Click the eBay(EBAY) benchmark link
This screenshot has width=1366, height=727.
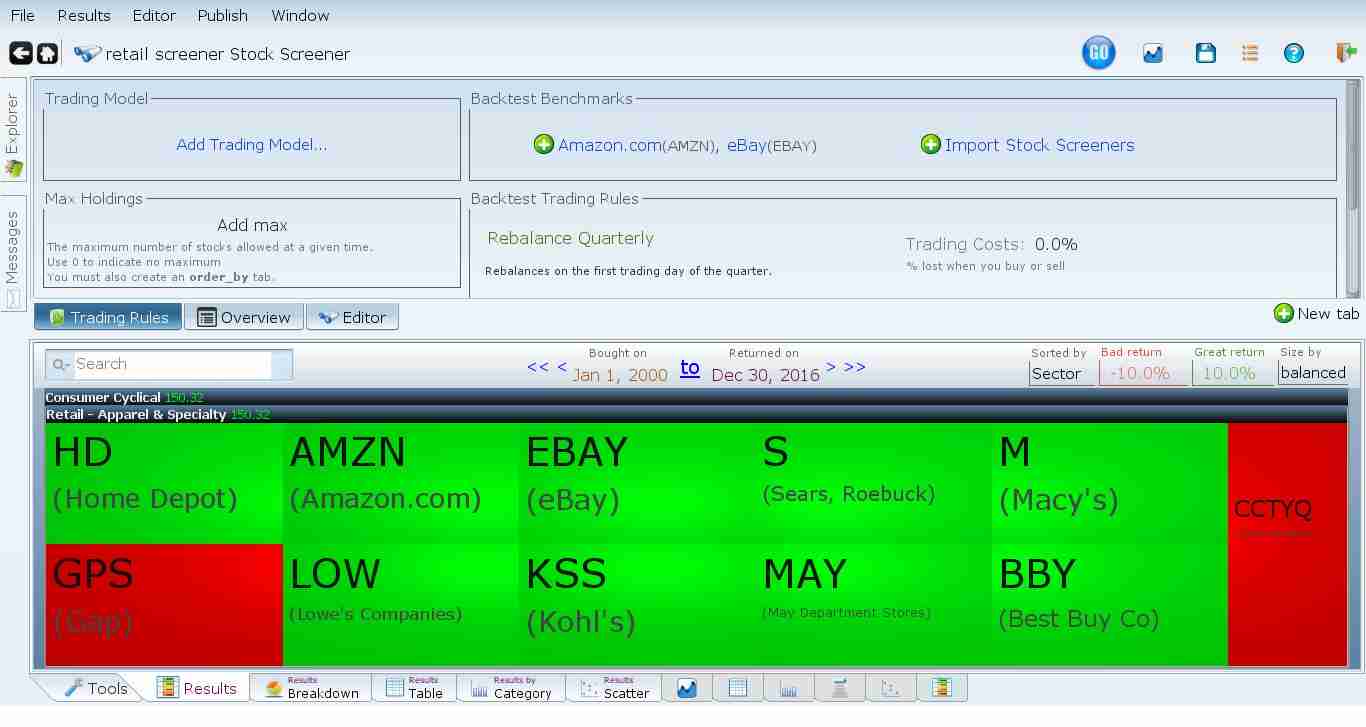pos(772,145)
